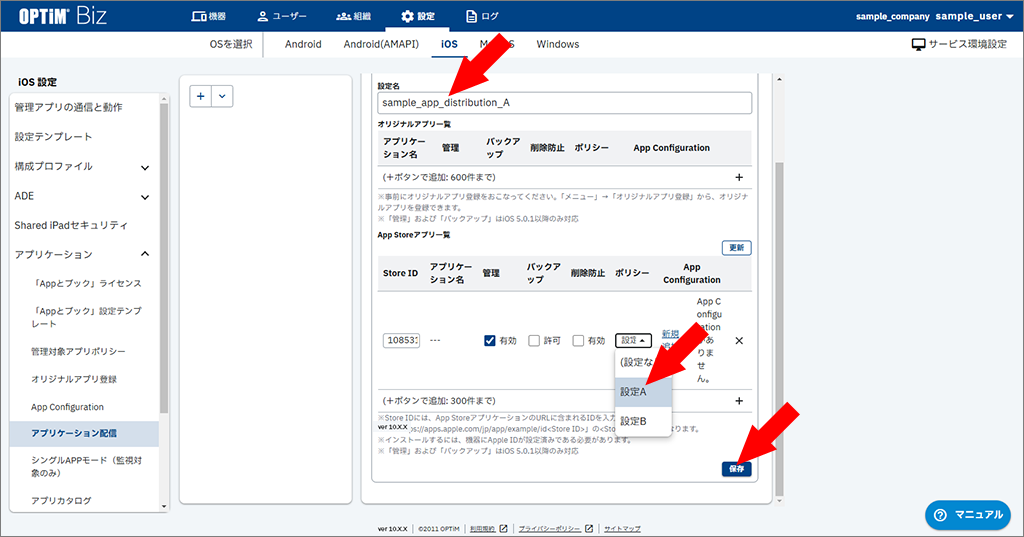
Task: Click the 更新 refresh button
Action: click(737, 248)
